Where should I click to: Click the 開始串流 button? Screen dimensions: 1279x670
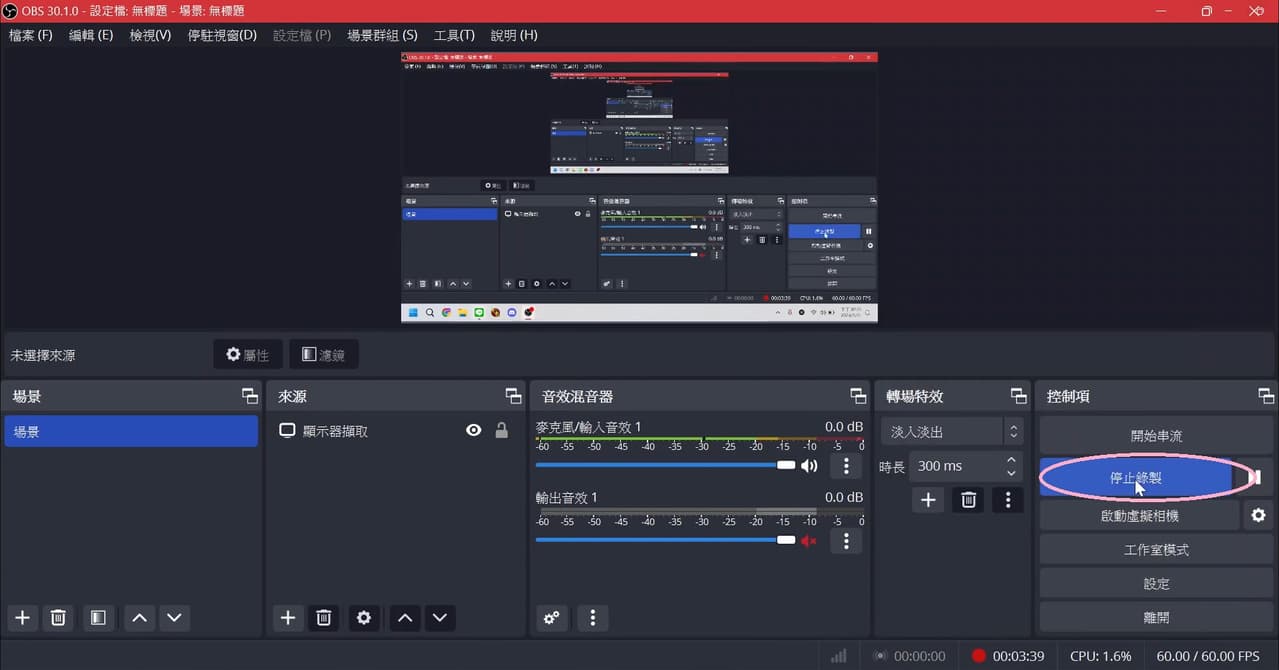(1156, 437)
